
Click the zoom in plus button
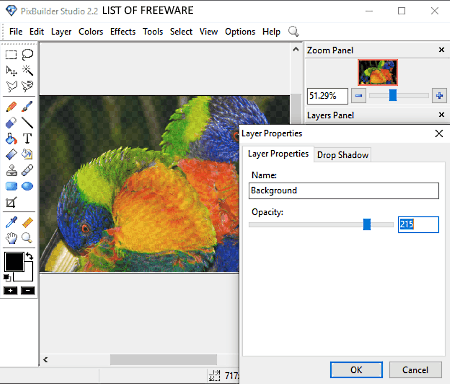click(439, 96)
